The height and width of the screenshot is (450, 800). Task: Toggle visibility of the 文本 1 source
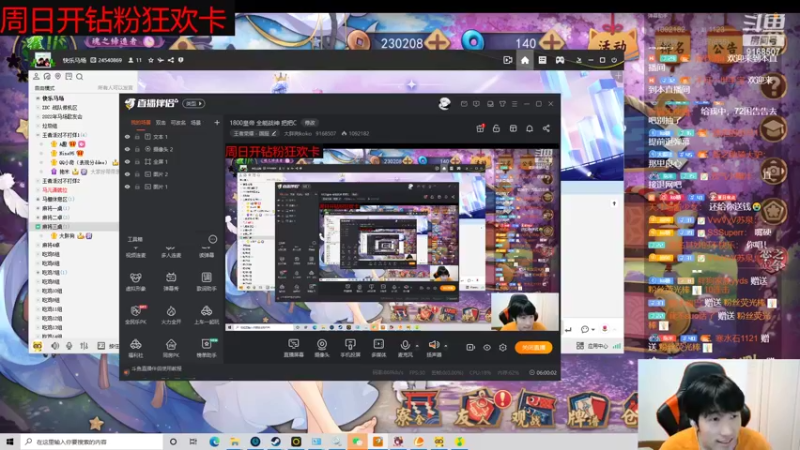(127, 137)
